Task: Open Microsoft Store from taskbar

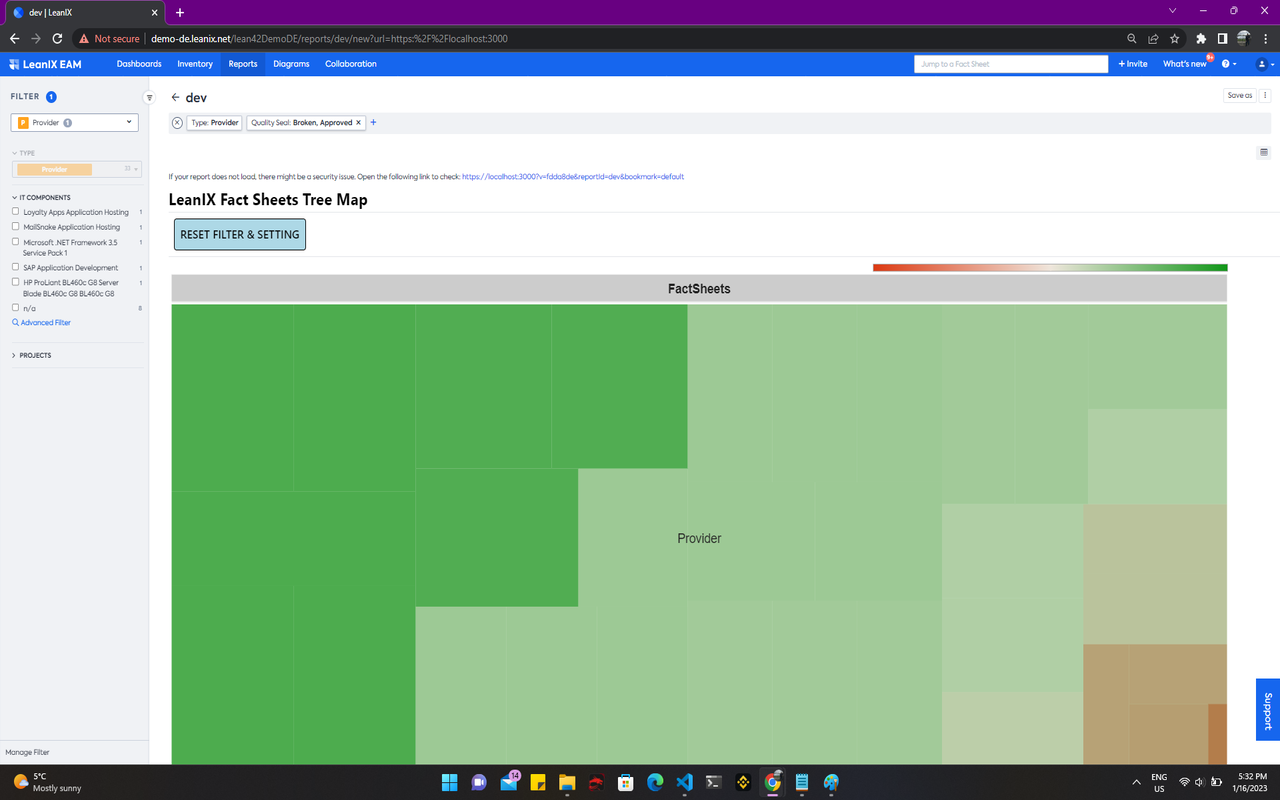Action: [626, 782]
